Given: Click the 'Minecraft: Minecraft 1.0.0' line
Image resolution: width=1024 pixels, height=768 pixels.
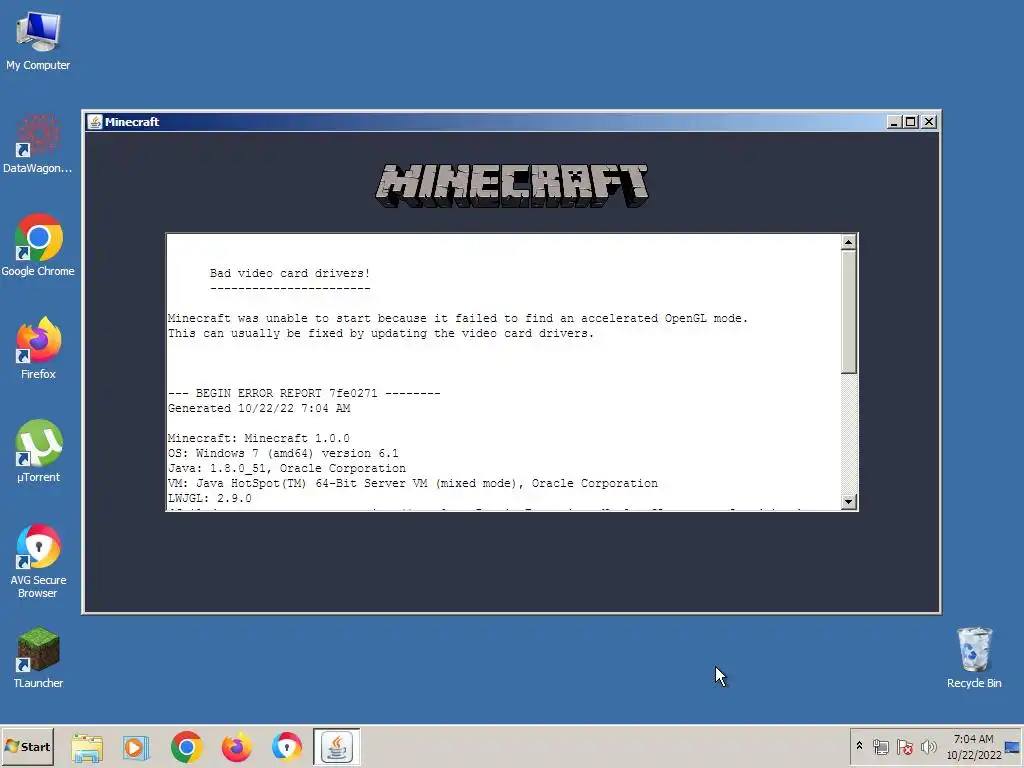Looking at the screenshot, I should pos(259,438).
